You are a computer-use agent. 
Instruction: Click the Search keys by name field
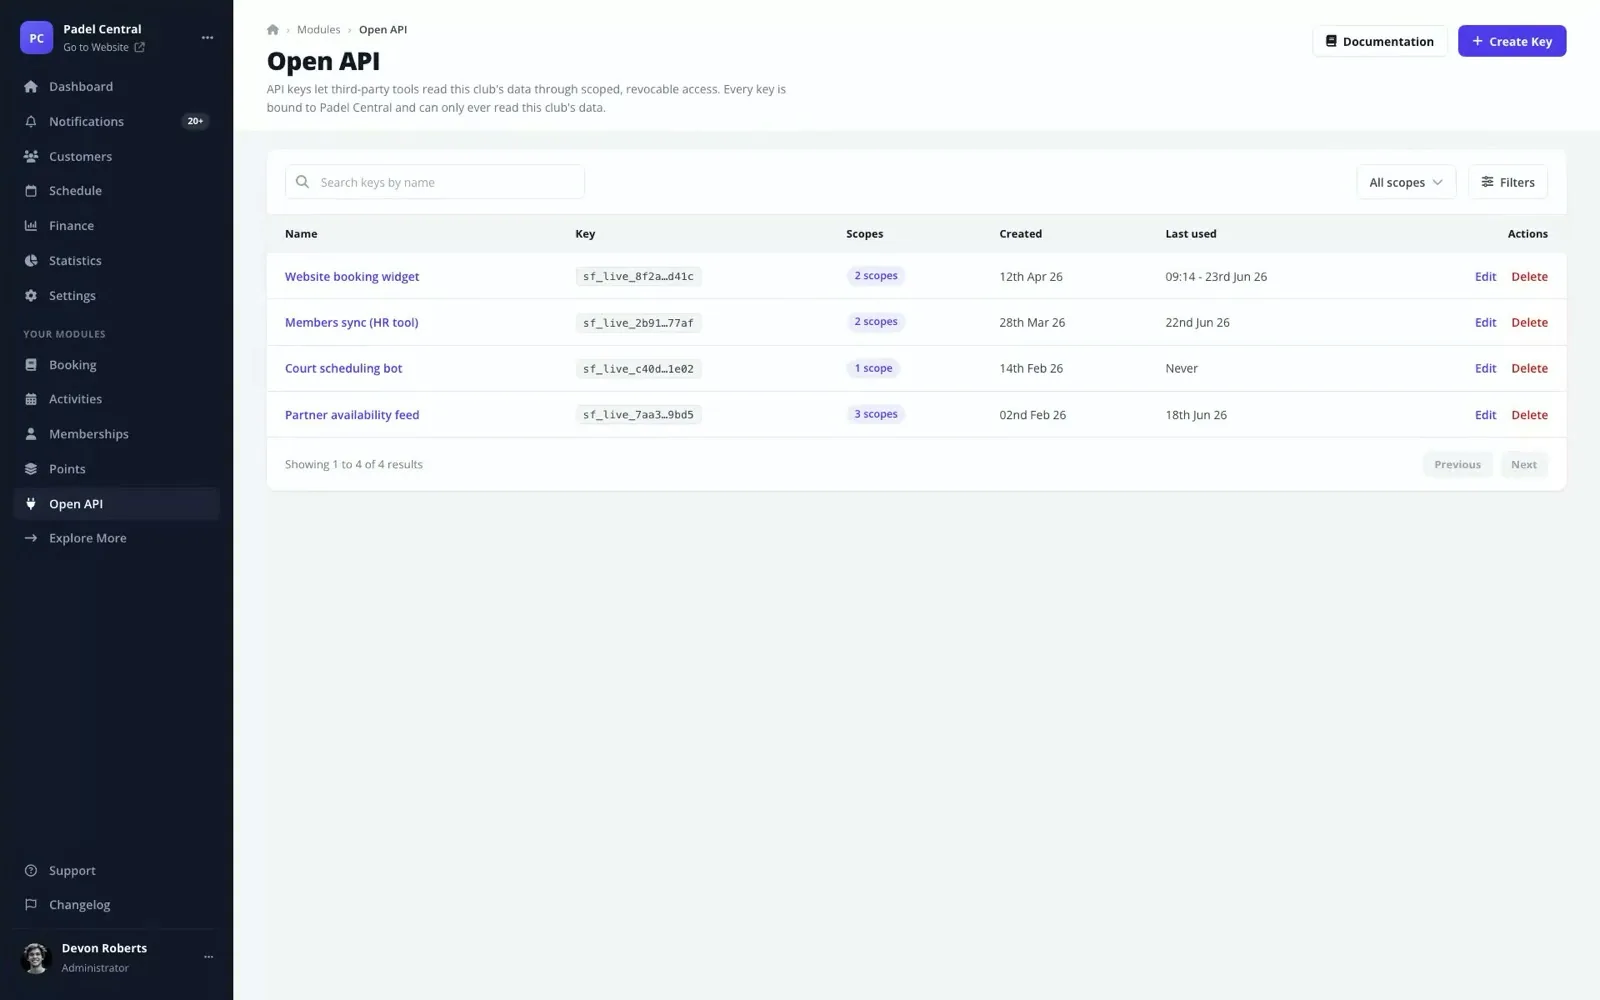(435, 182)
